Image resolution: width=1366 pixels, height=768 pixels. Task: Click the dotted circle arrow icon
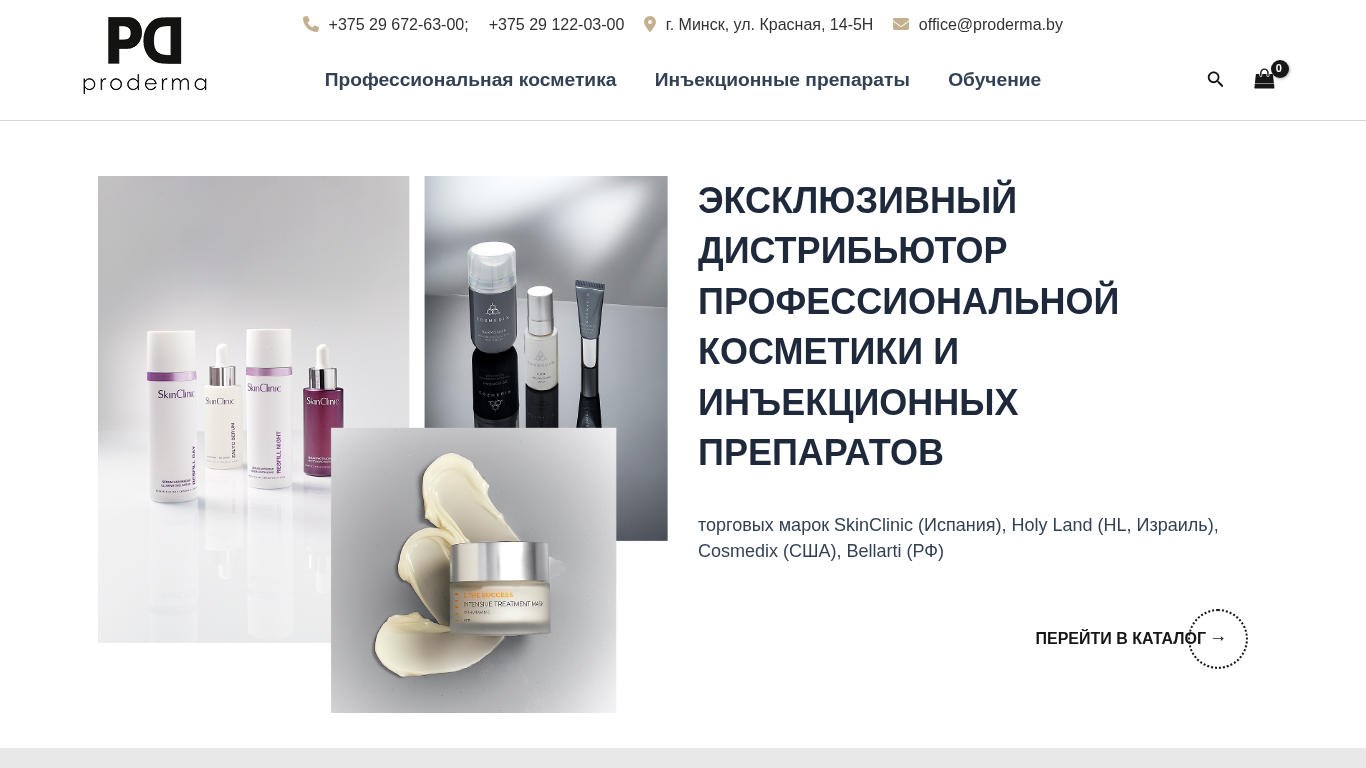tap(1218, 639)
